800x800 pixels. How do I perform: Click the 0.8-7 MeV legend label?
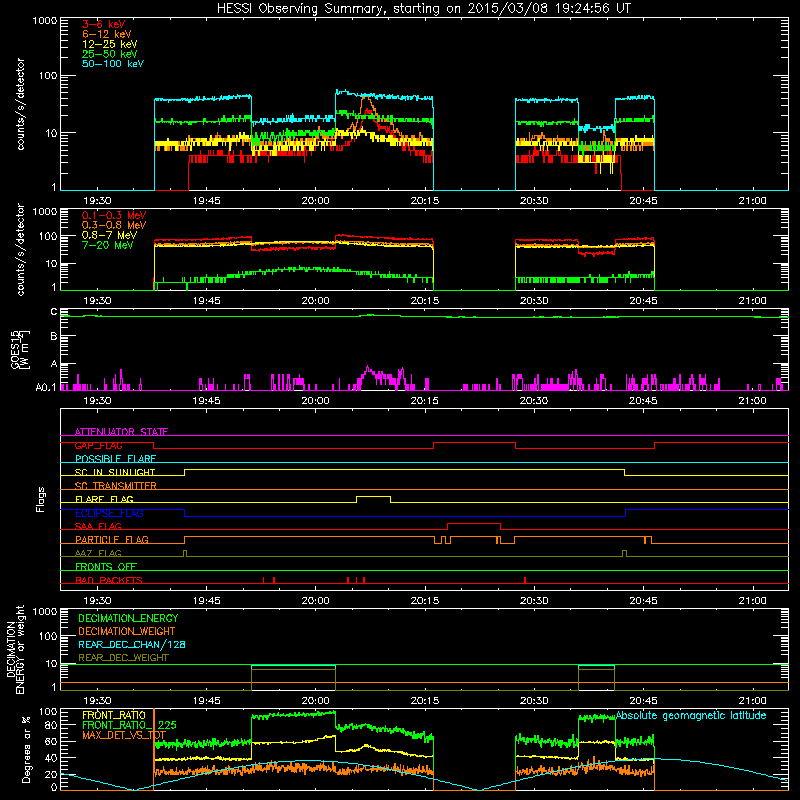pos(110,235)
